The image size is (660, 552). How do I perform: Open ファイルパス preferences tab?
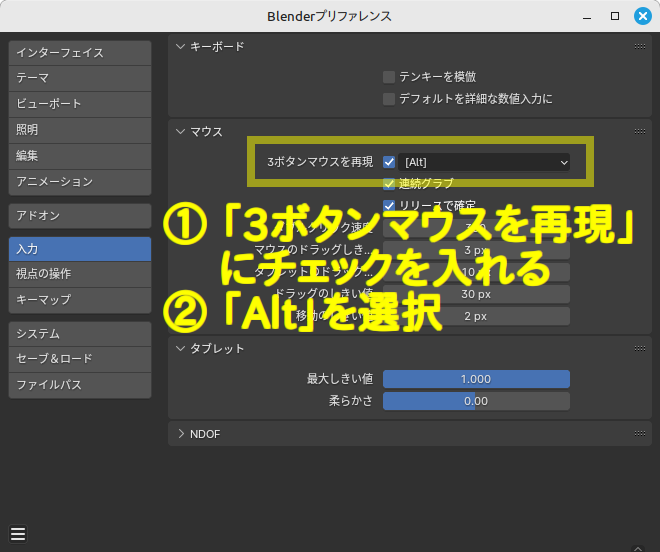tap(80, 385)
